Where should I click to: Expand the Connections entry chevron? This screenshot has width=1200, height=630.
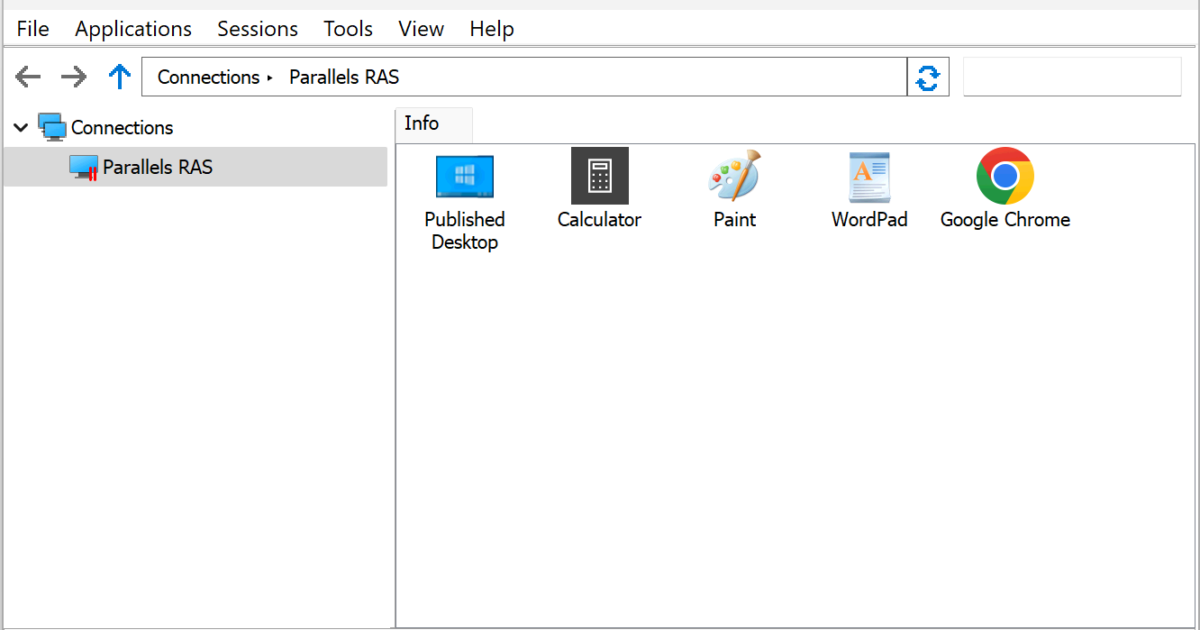click(x=20, y=127)
